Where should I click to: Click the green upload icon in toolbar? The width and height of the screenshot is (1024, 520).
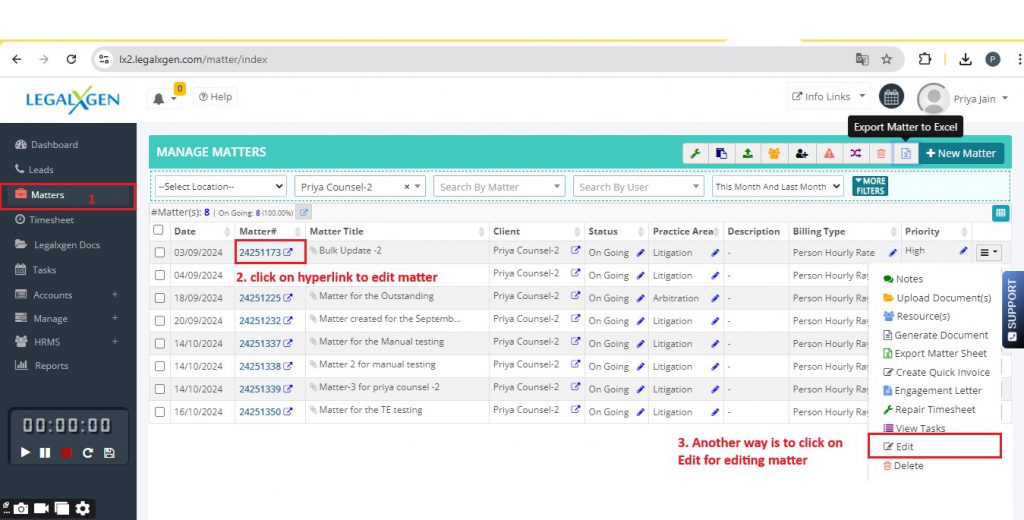pyautogui.click(x=747, y=153)
